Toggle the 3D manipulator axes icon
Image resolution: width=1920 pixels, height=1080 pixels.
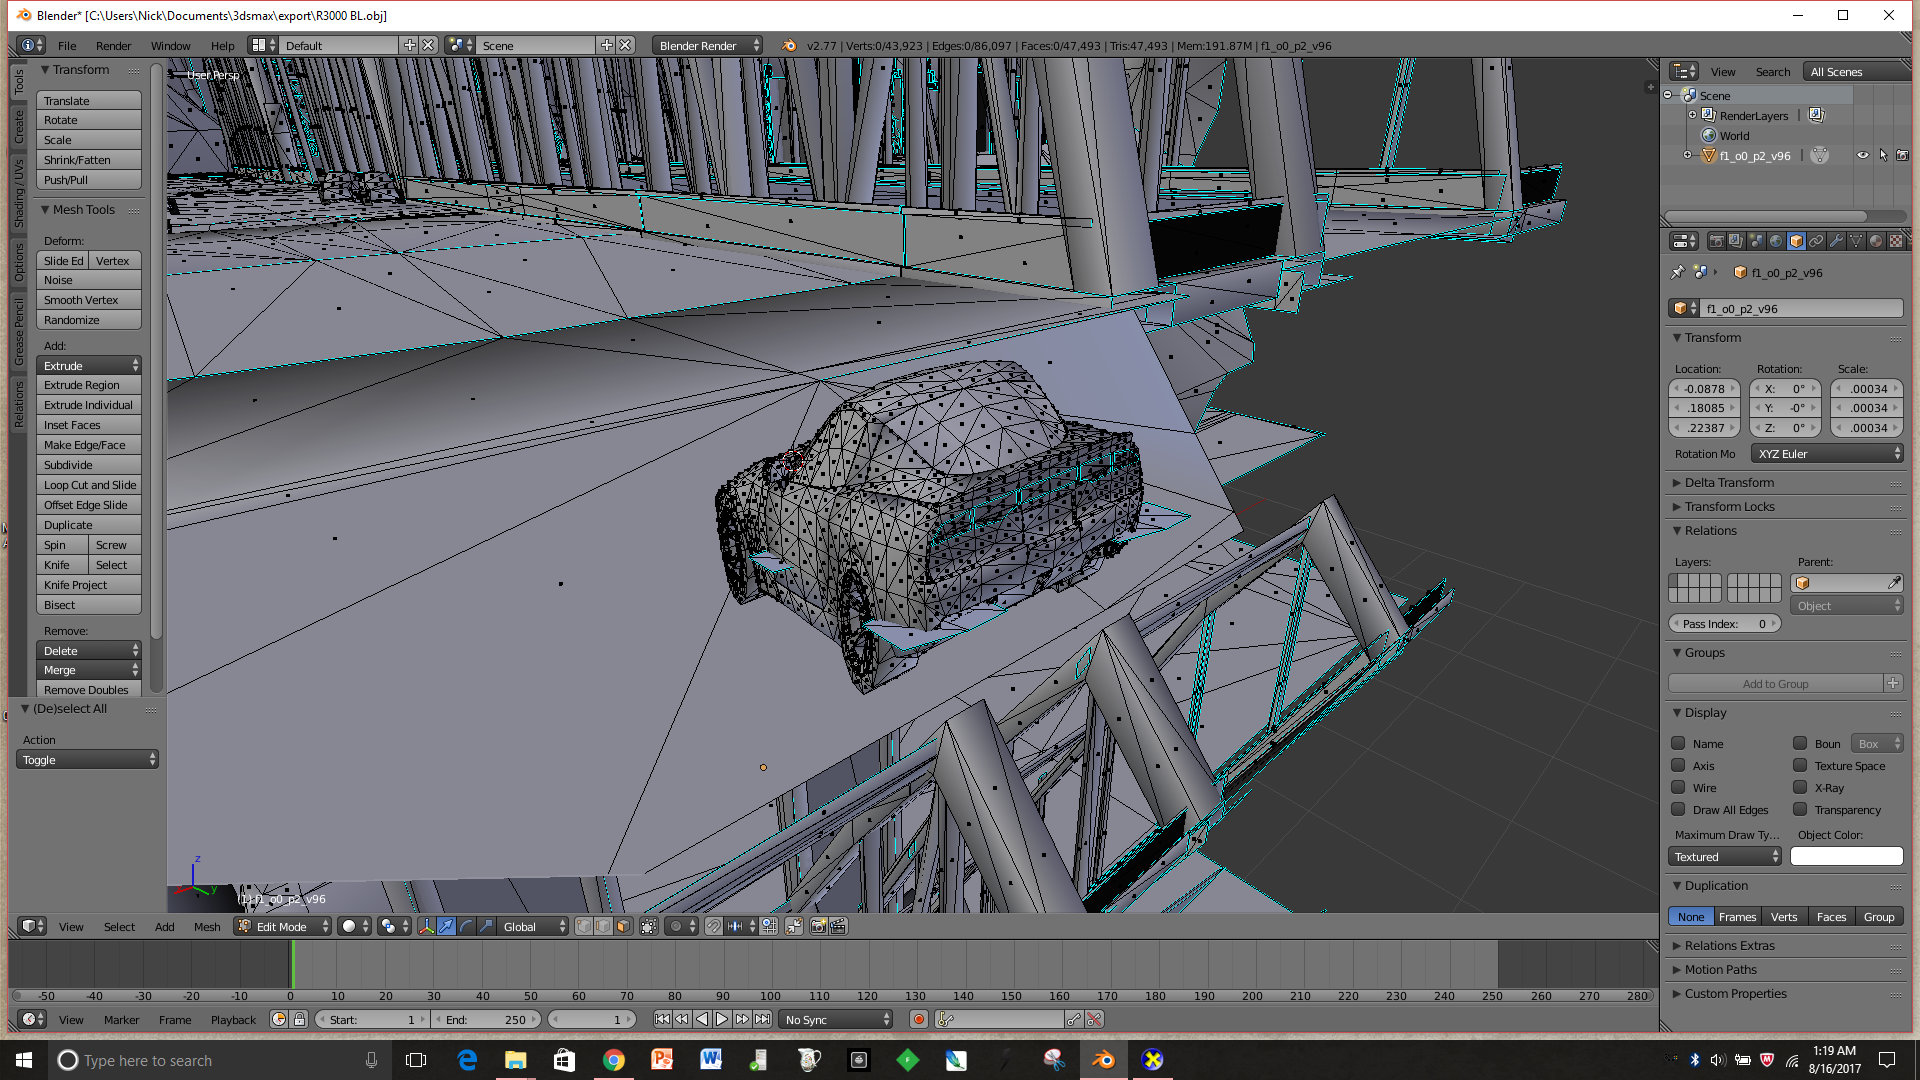[426, 927]
